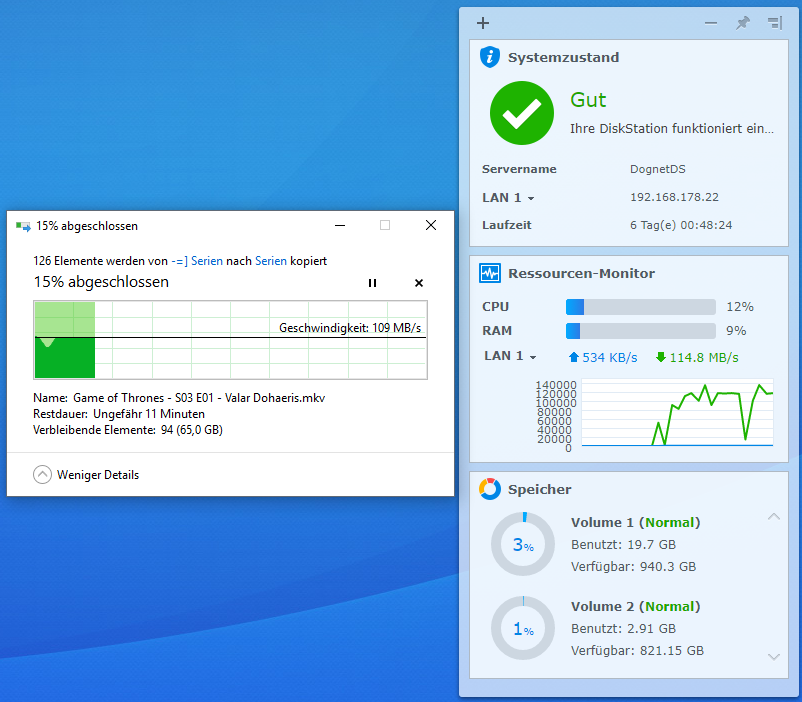This screenshot has width=802, height=702.
Task: Open Ressourcen-Monitor via its waveform icon
Action: [489, 273]
